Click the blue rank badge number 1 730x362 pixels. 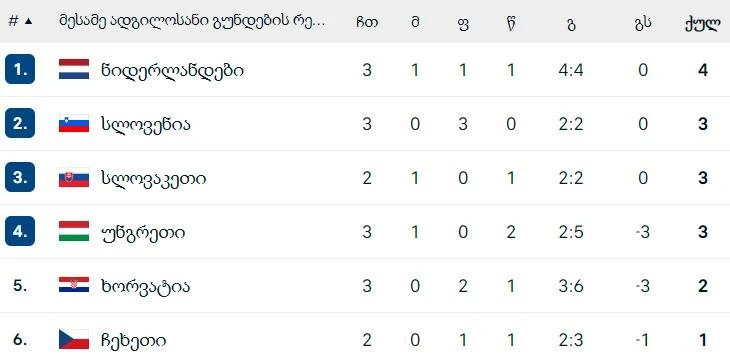(x=20, y=69)
